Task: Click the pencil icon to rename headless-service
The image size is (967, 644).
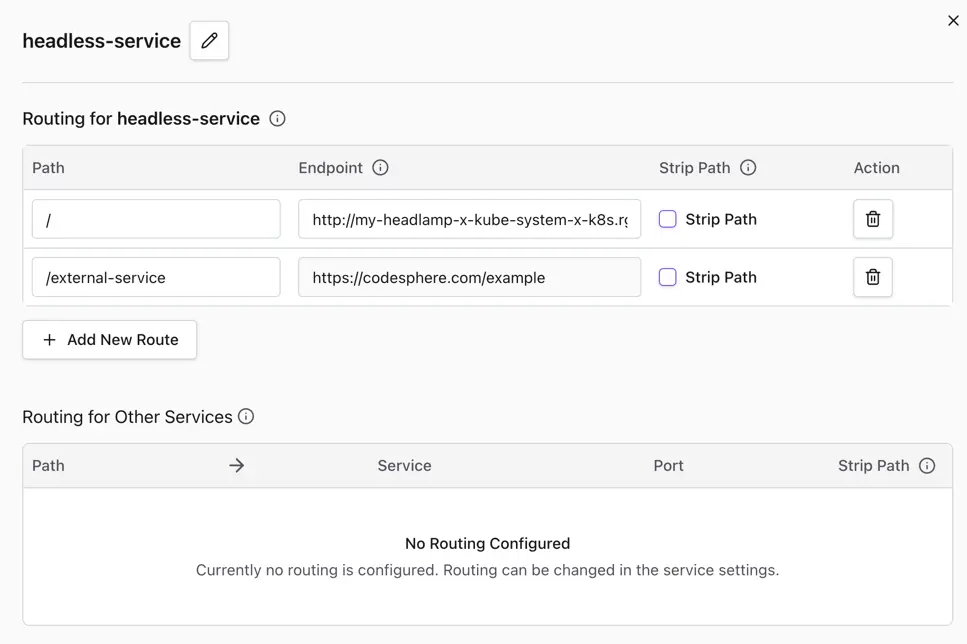Action: [209, 41]
